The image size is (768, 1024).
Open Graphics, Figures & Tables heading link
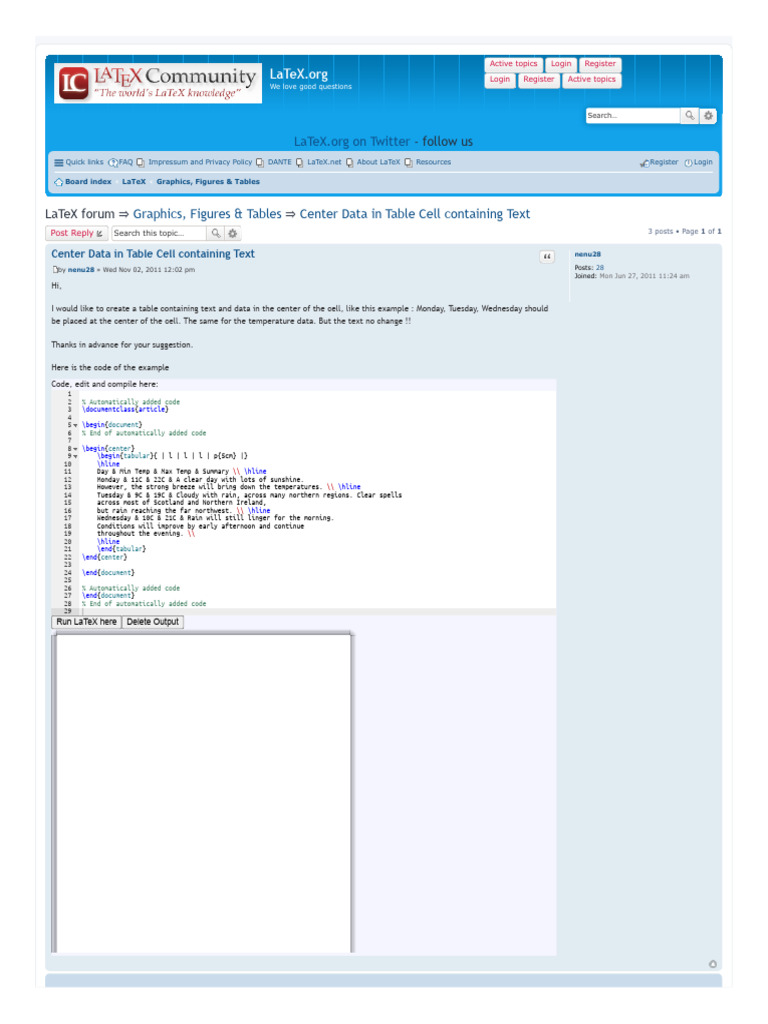(207, 214)
